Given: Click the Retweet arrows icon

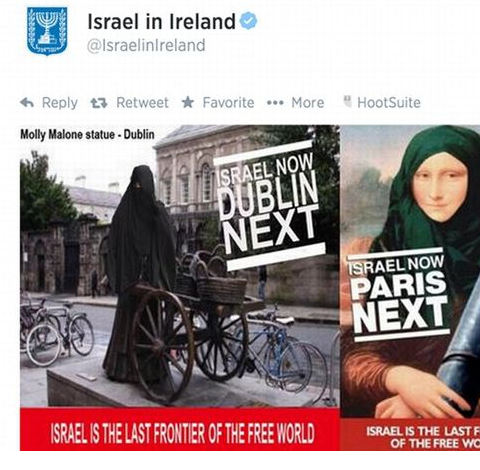Looking at the screenshot, I should click(99, 103).
